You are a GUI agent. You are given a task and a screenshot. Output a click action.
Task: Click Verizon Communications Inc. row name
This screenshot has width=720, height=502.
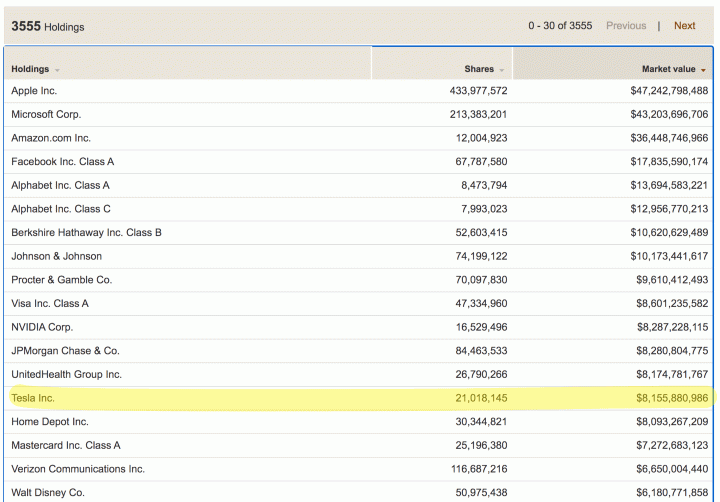[x=78, y=469]
